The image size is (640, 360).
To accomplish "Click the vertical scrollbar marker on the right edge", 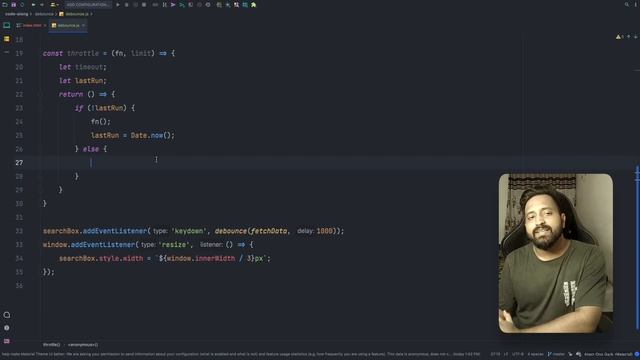I will click(x=637, y=247).
